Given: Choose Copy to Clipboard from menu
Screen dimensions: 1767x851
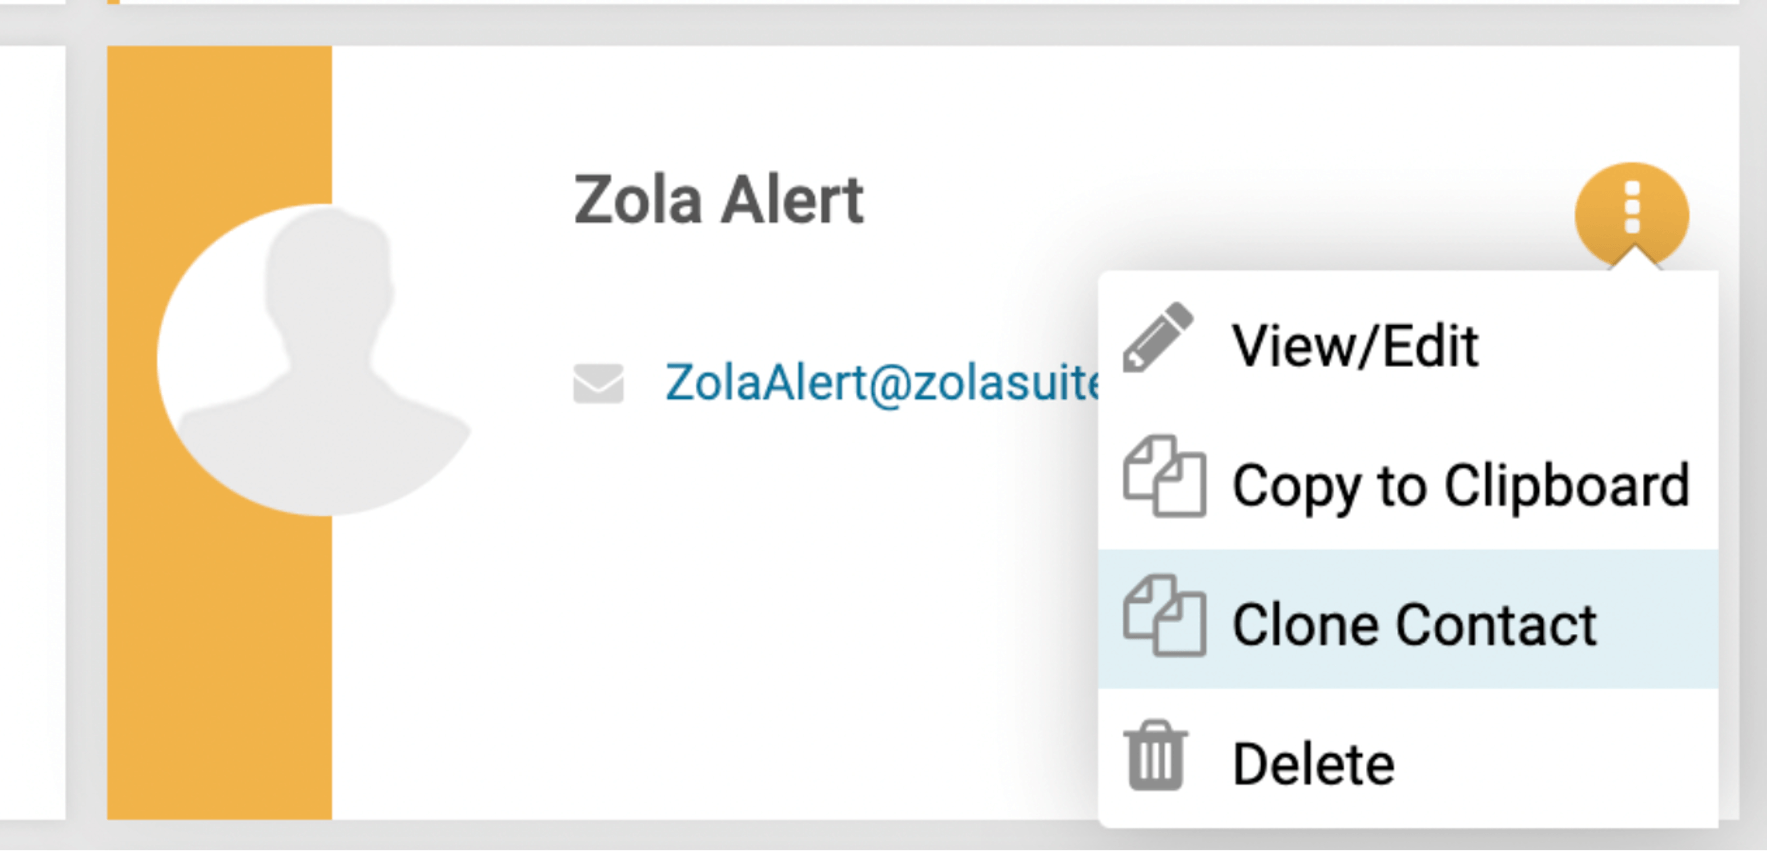Looking at the screenshot, I should point(1408,482).
